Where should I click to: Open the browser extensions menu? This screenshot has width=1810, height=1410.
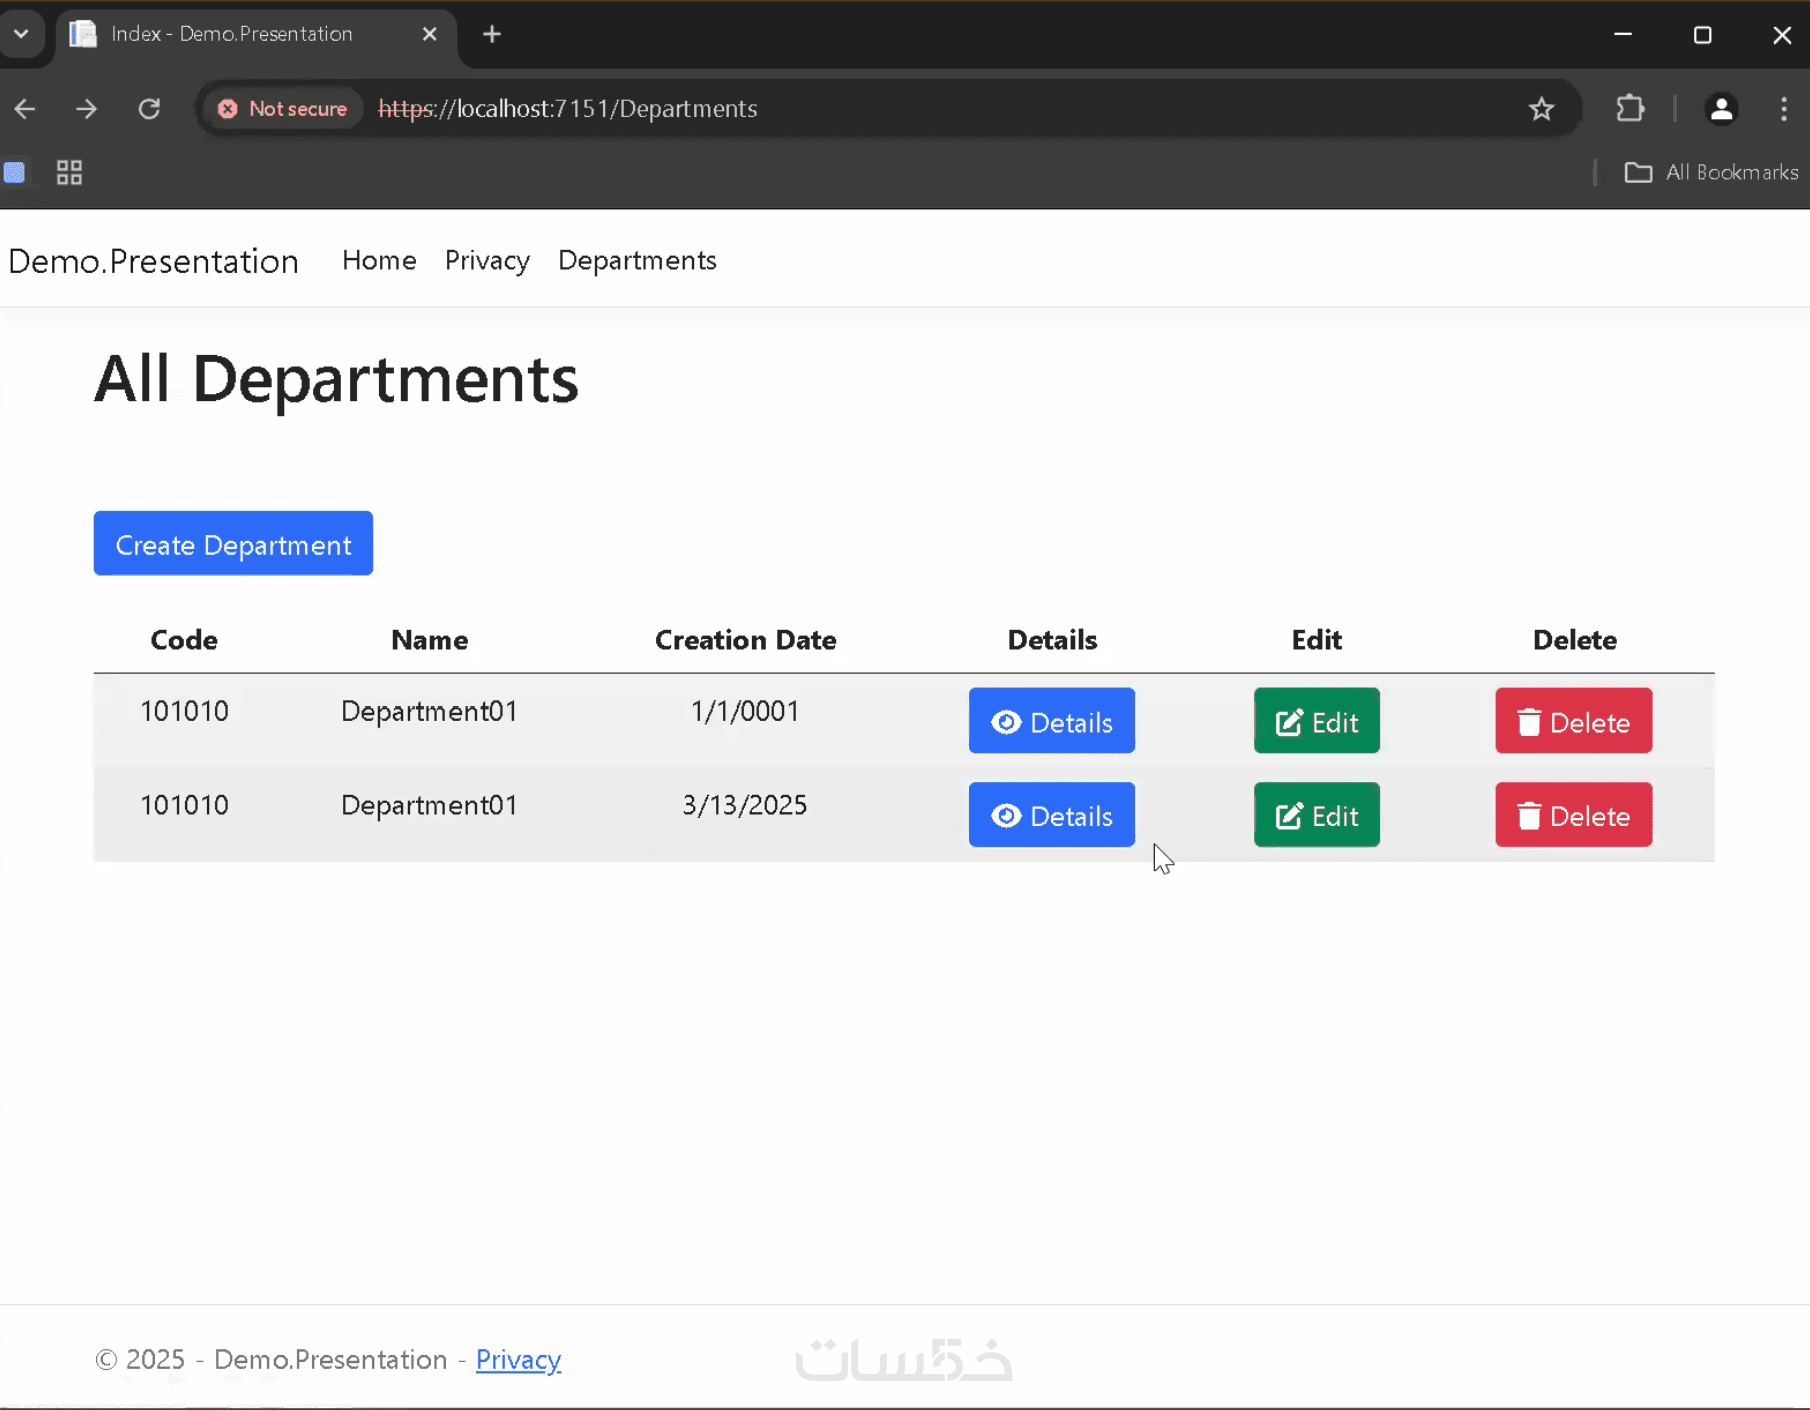click(x=1630, y=108)
